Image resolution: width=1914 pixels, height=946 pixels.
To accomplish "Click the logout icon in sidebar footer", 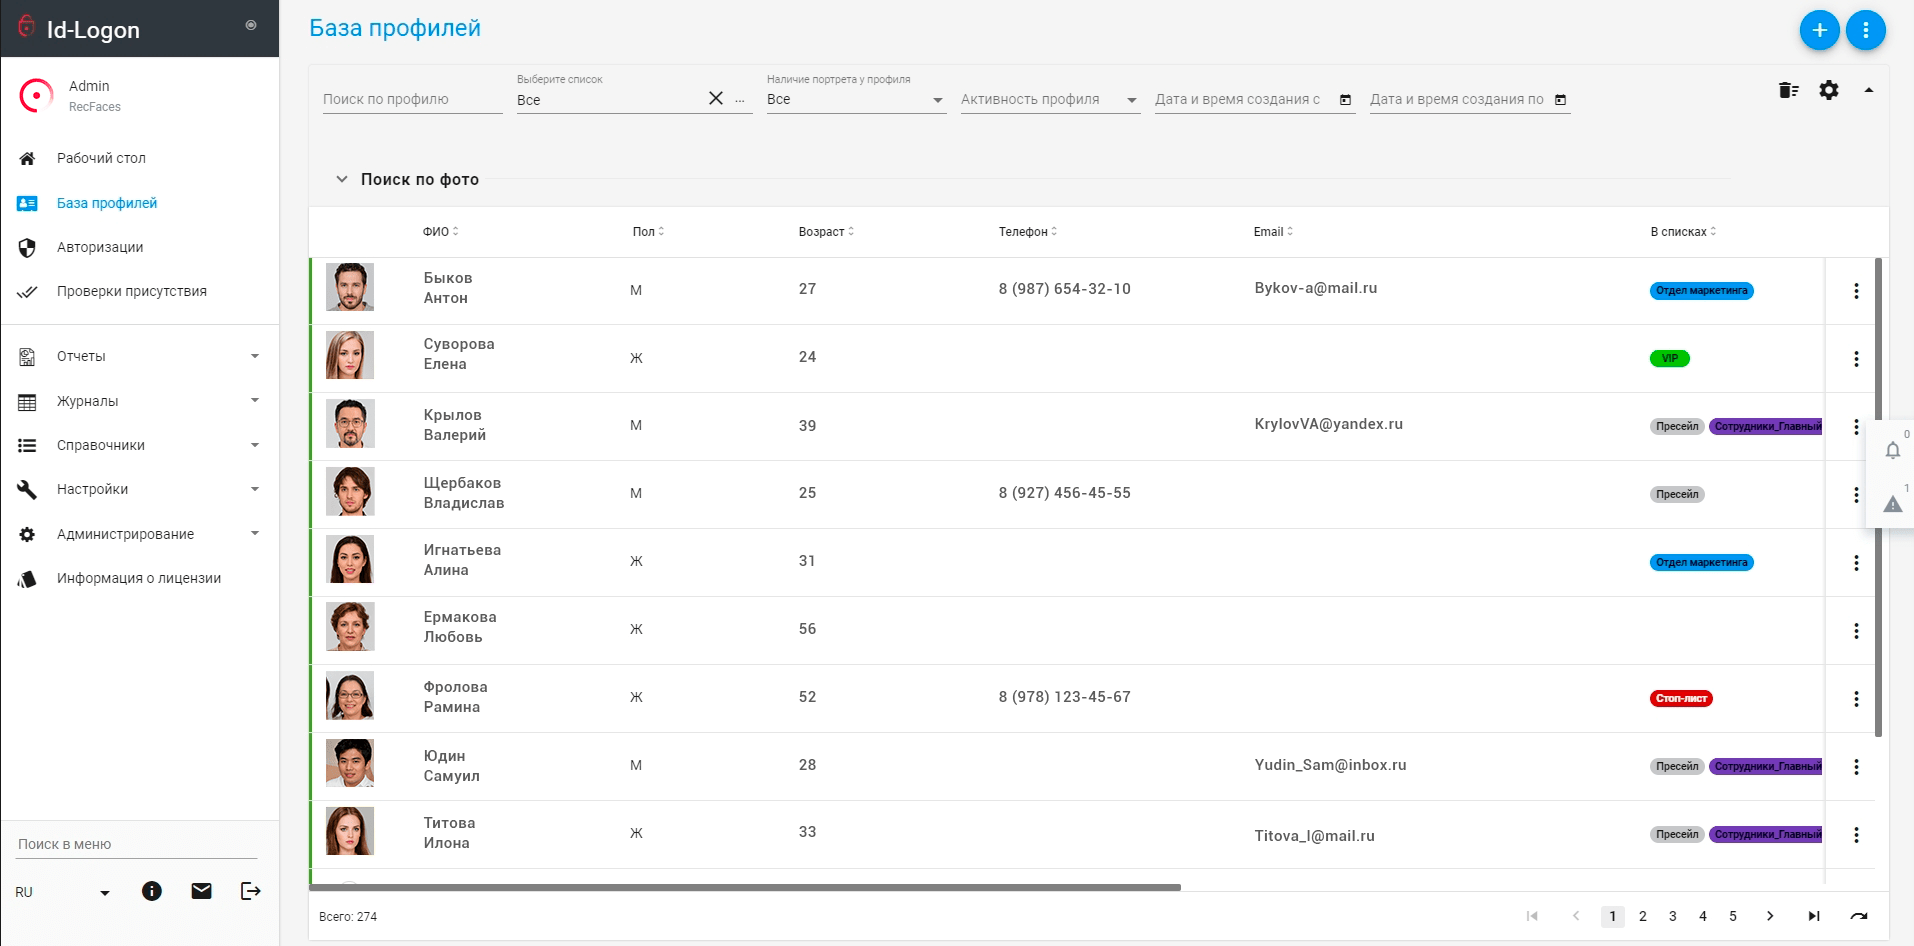I will point(250,891).
